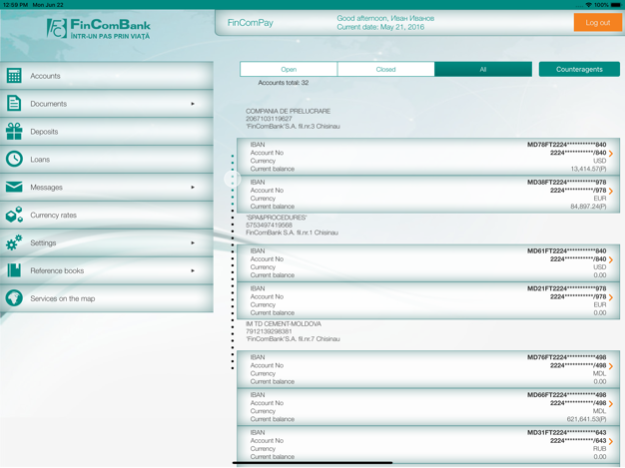Viewport: 625px width, 468px height.
Task: Expand the Messages submenu arrow
Action: click(193, 187)
